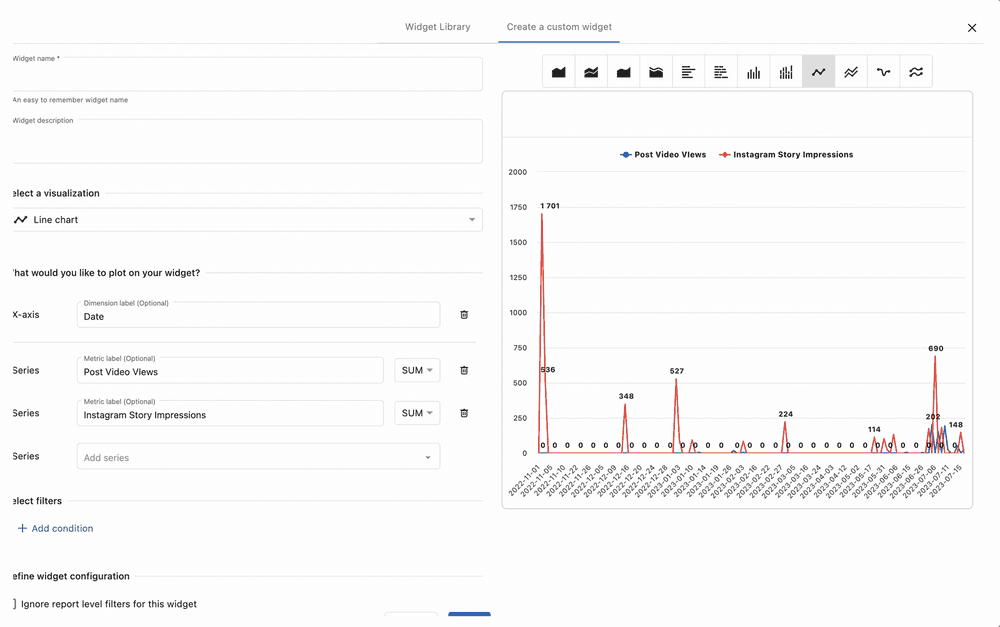The height and width of the screenshot is (627, 1000).
Task: Pick the stacked horizontal bar chart icon
Action: 721,72
